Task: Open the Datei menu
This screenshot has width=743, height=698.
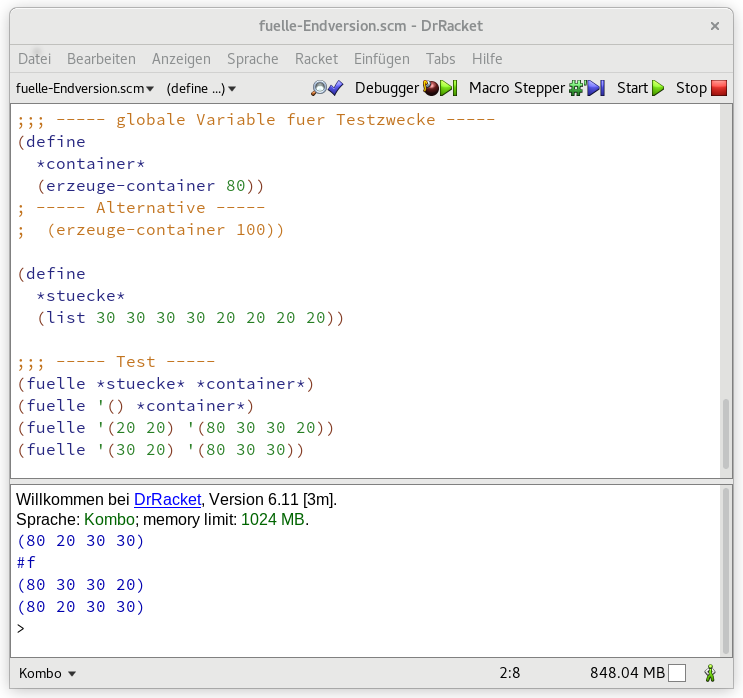Action: tap(34, 59)
